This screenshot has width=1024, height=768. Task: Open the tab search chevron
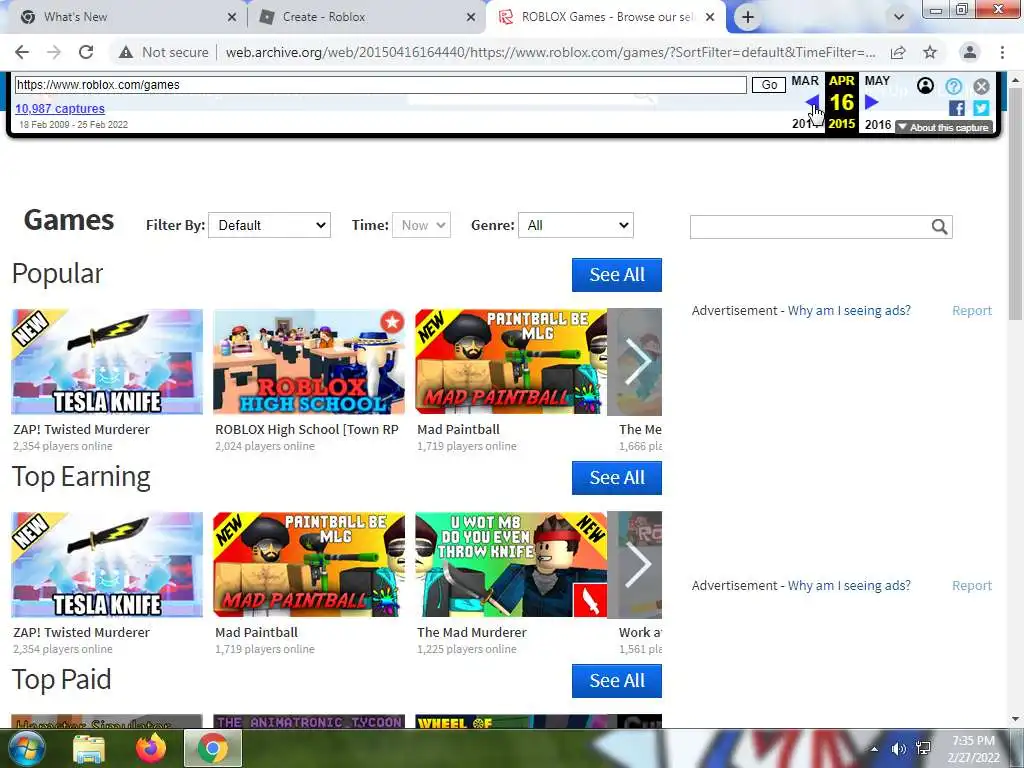899,17
